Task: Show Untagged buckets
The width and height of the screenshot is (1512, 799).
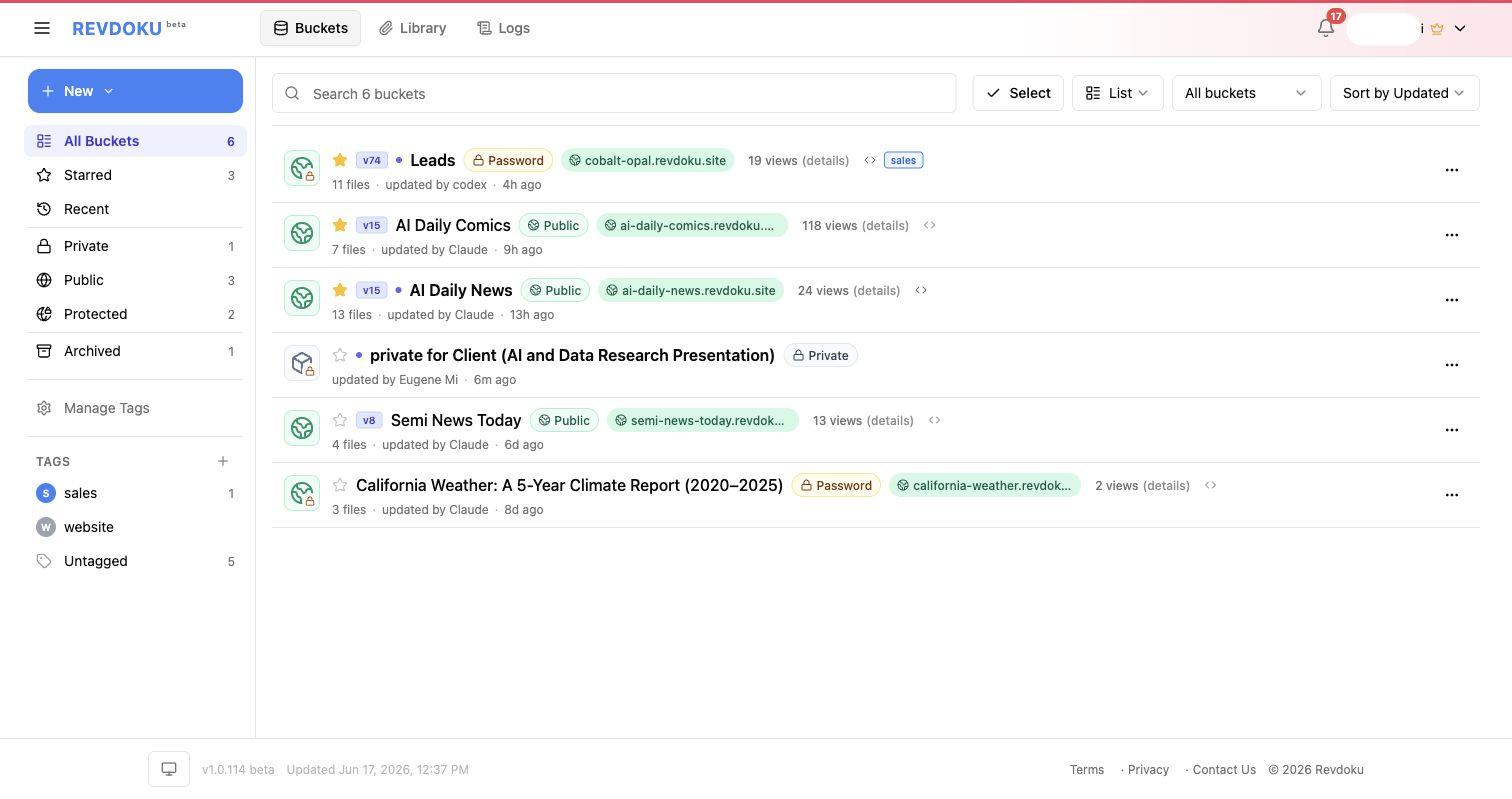Action: coord(135,561)
